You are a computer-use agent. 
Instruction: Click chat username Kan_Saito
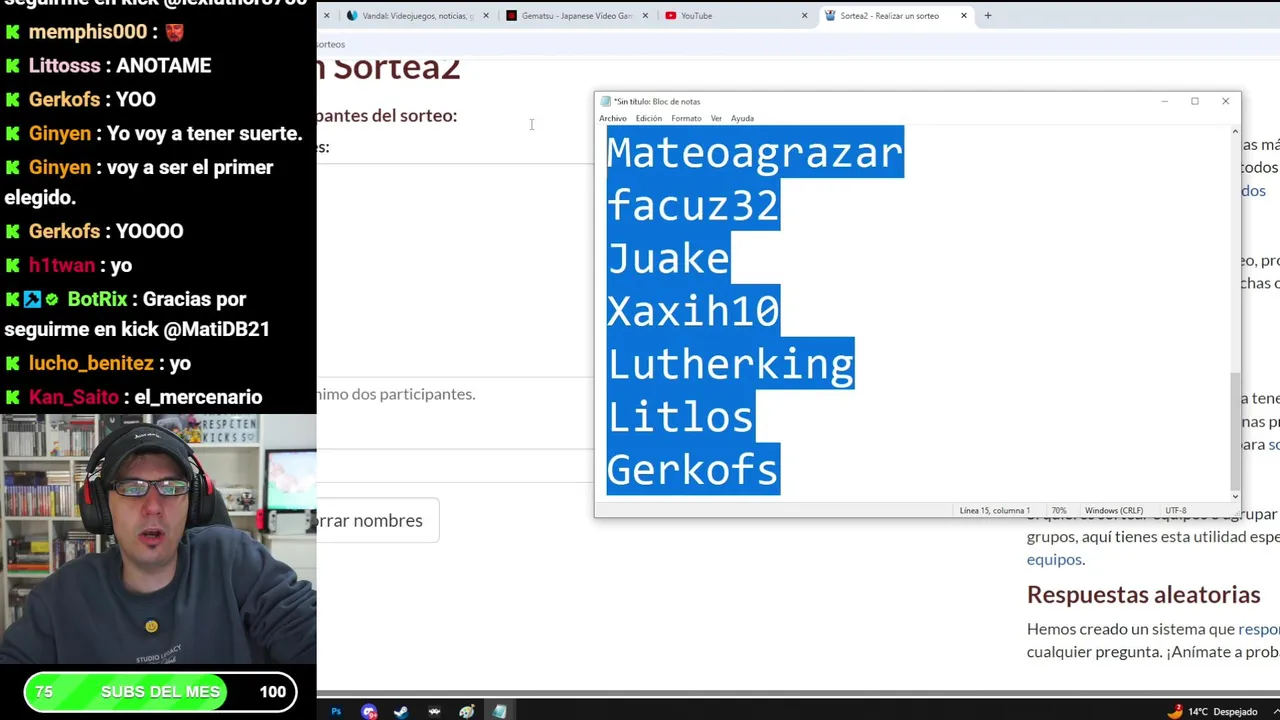(x=73, y=398)
